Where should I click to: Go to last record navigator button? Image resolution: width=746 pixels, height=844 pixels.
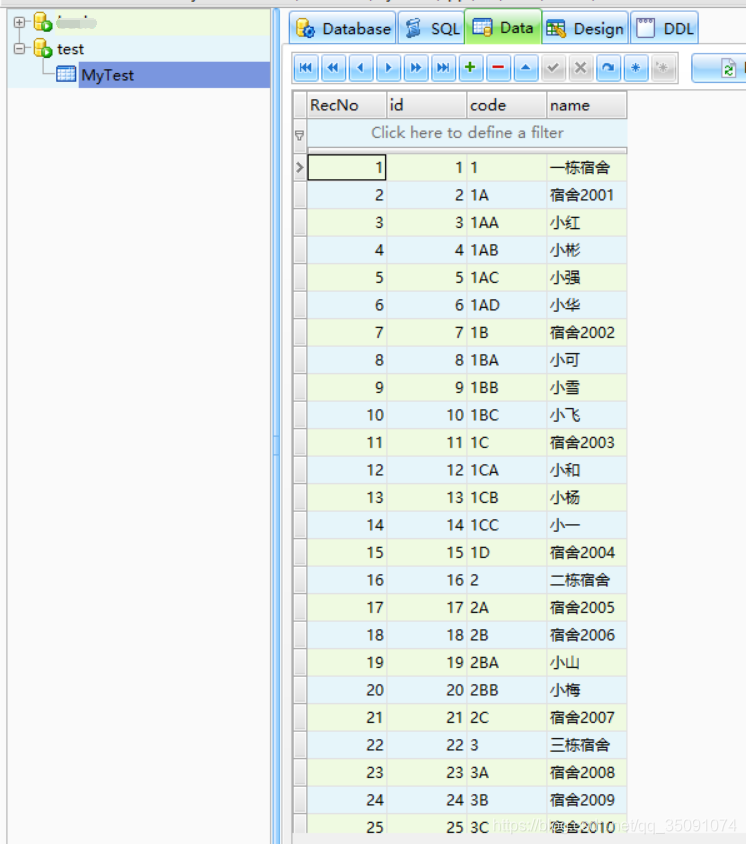tap(443, 68)
